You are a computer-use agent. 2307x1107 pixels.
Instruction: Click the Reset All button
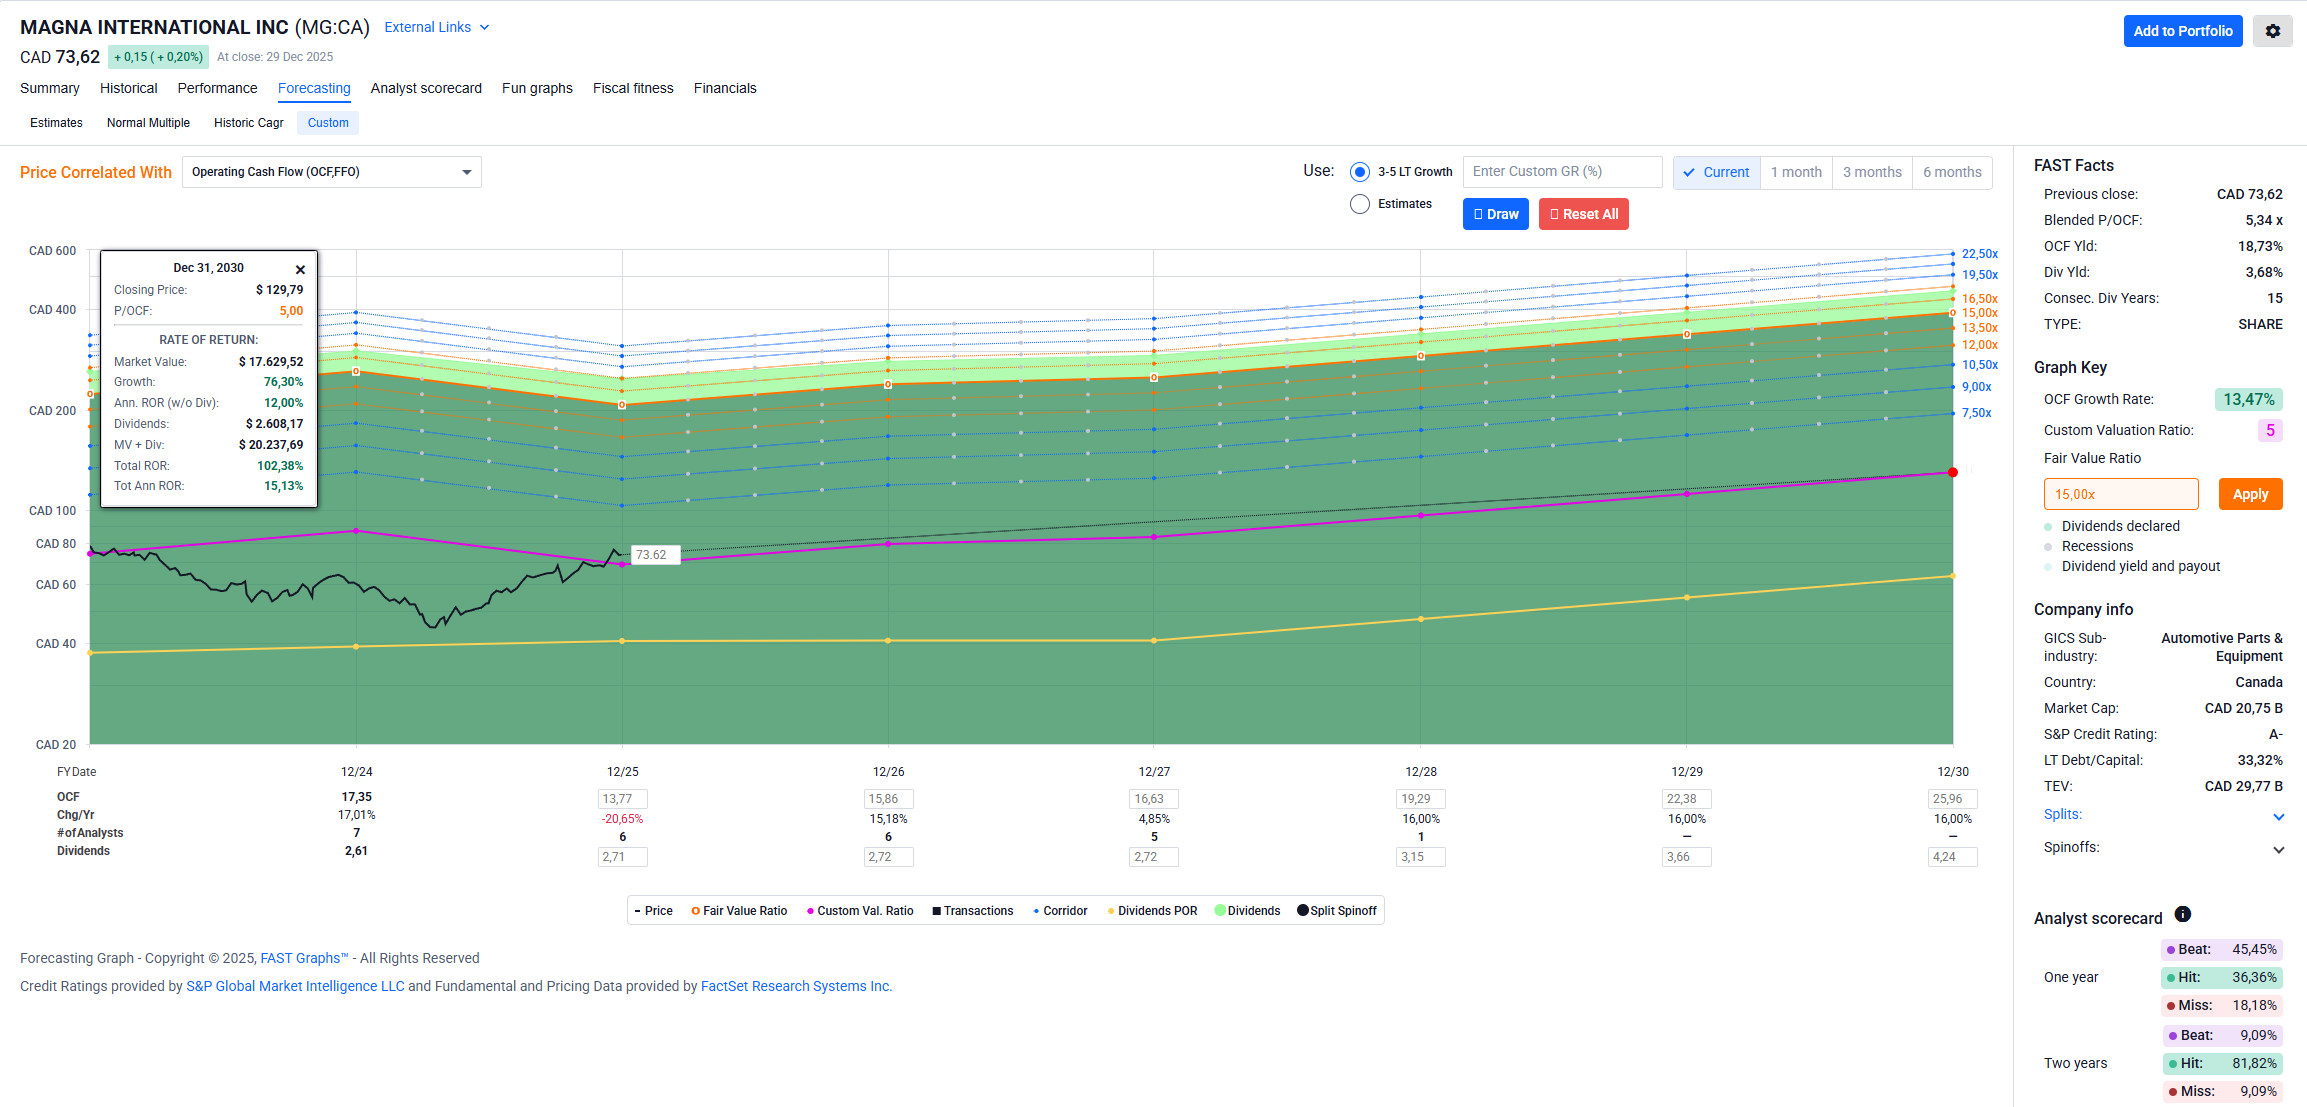click(1583, 214)
